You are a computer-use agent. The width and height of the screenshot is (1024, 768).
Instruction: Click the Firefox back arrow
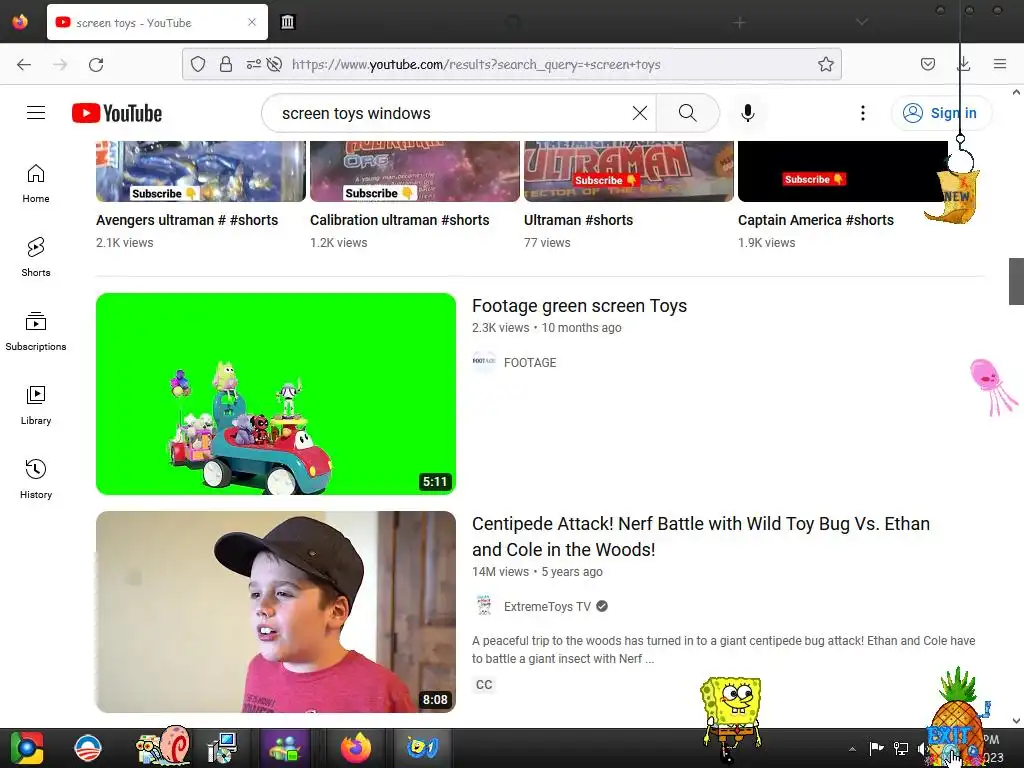24,64
